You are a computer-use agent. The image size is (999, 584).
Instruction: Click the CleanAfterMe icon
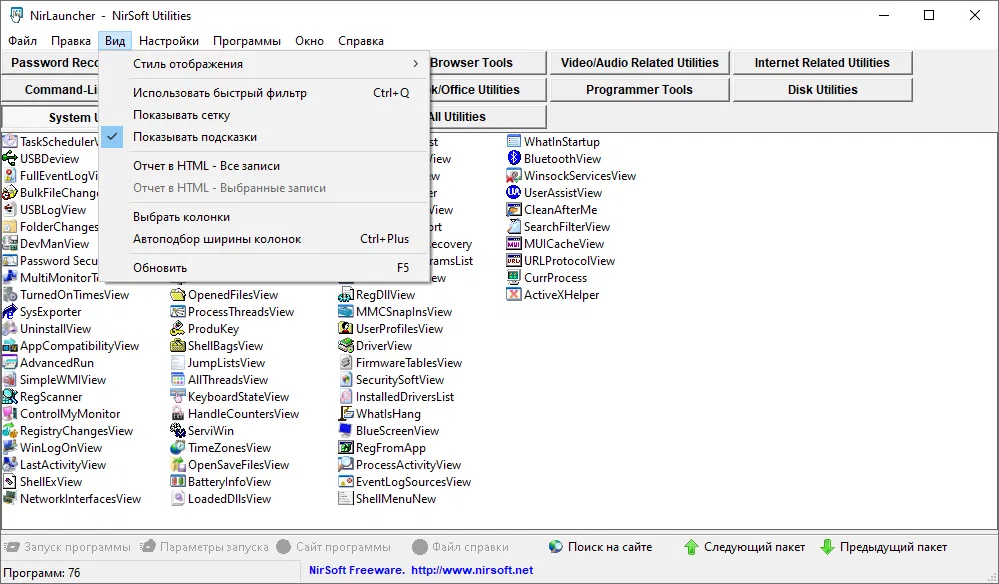[514, 210]
